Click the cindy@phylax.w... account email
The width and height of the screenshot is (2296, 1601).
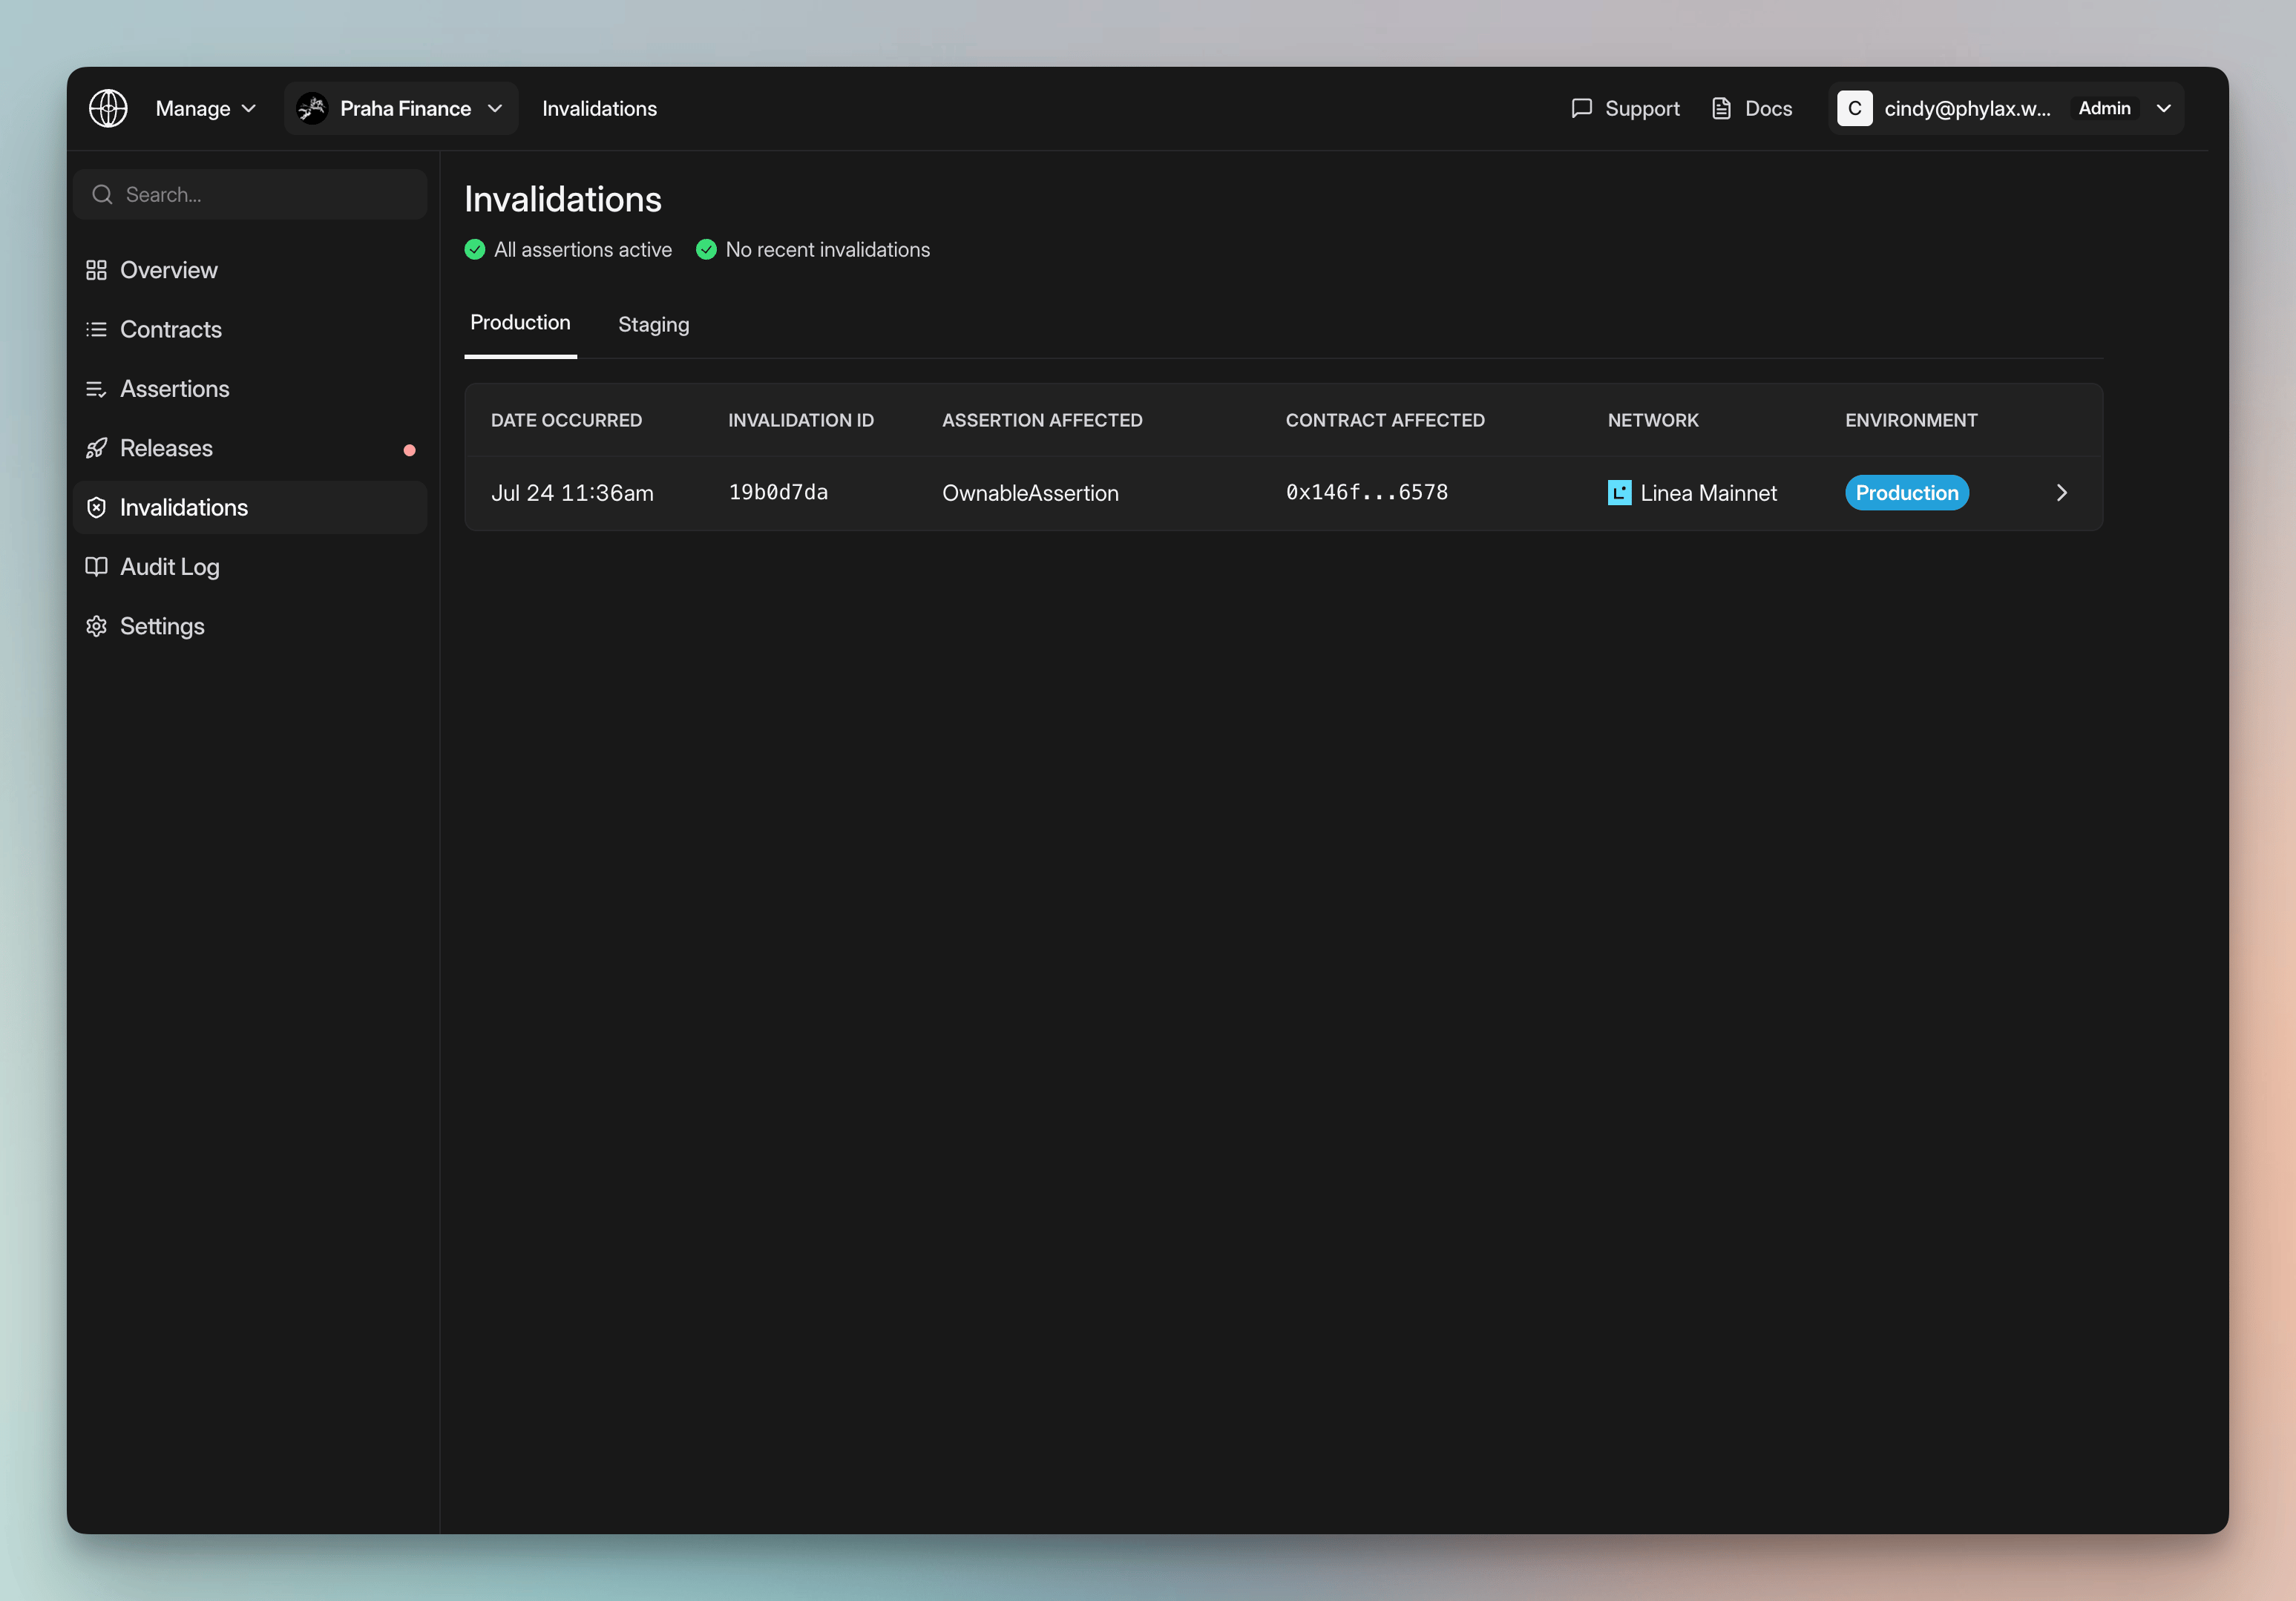[x=1967, y=108]
